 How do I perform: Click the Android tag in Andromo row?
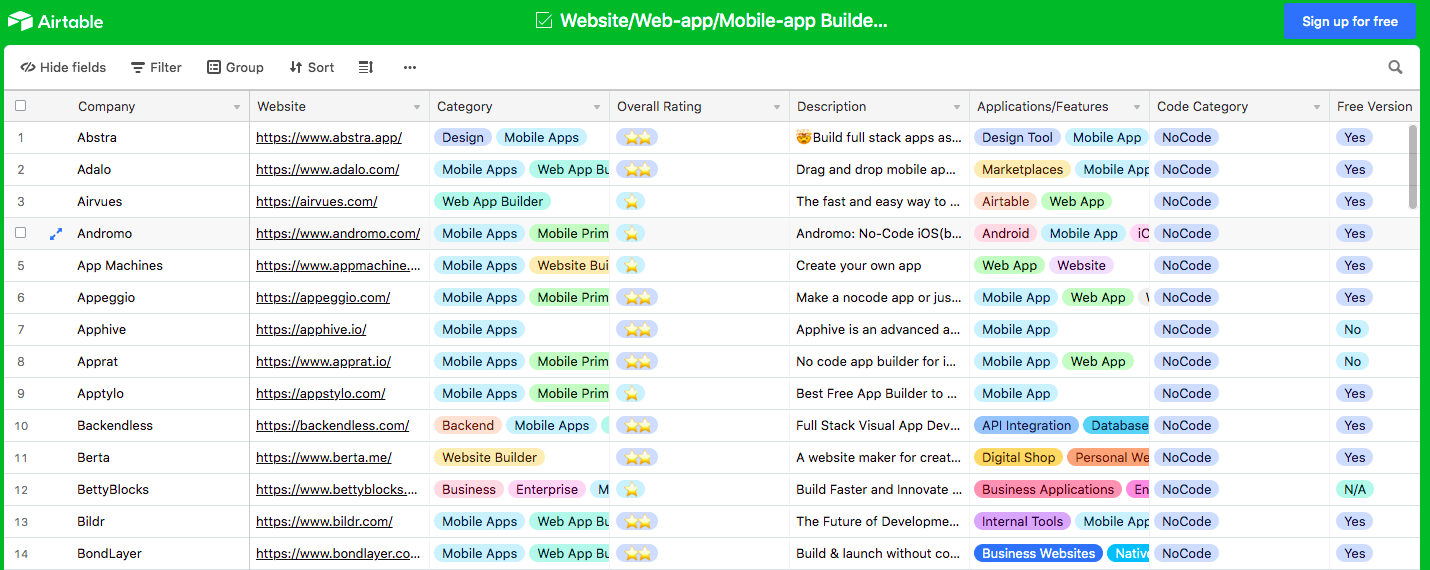(x=1006, y=234)
